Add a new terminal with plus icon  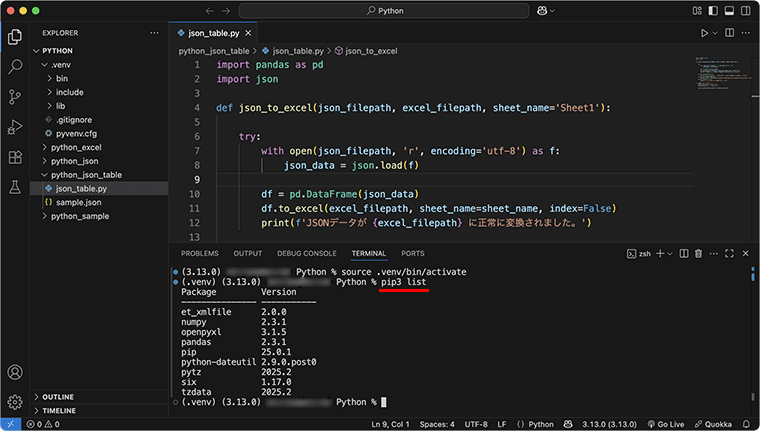660,254
